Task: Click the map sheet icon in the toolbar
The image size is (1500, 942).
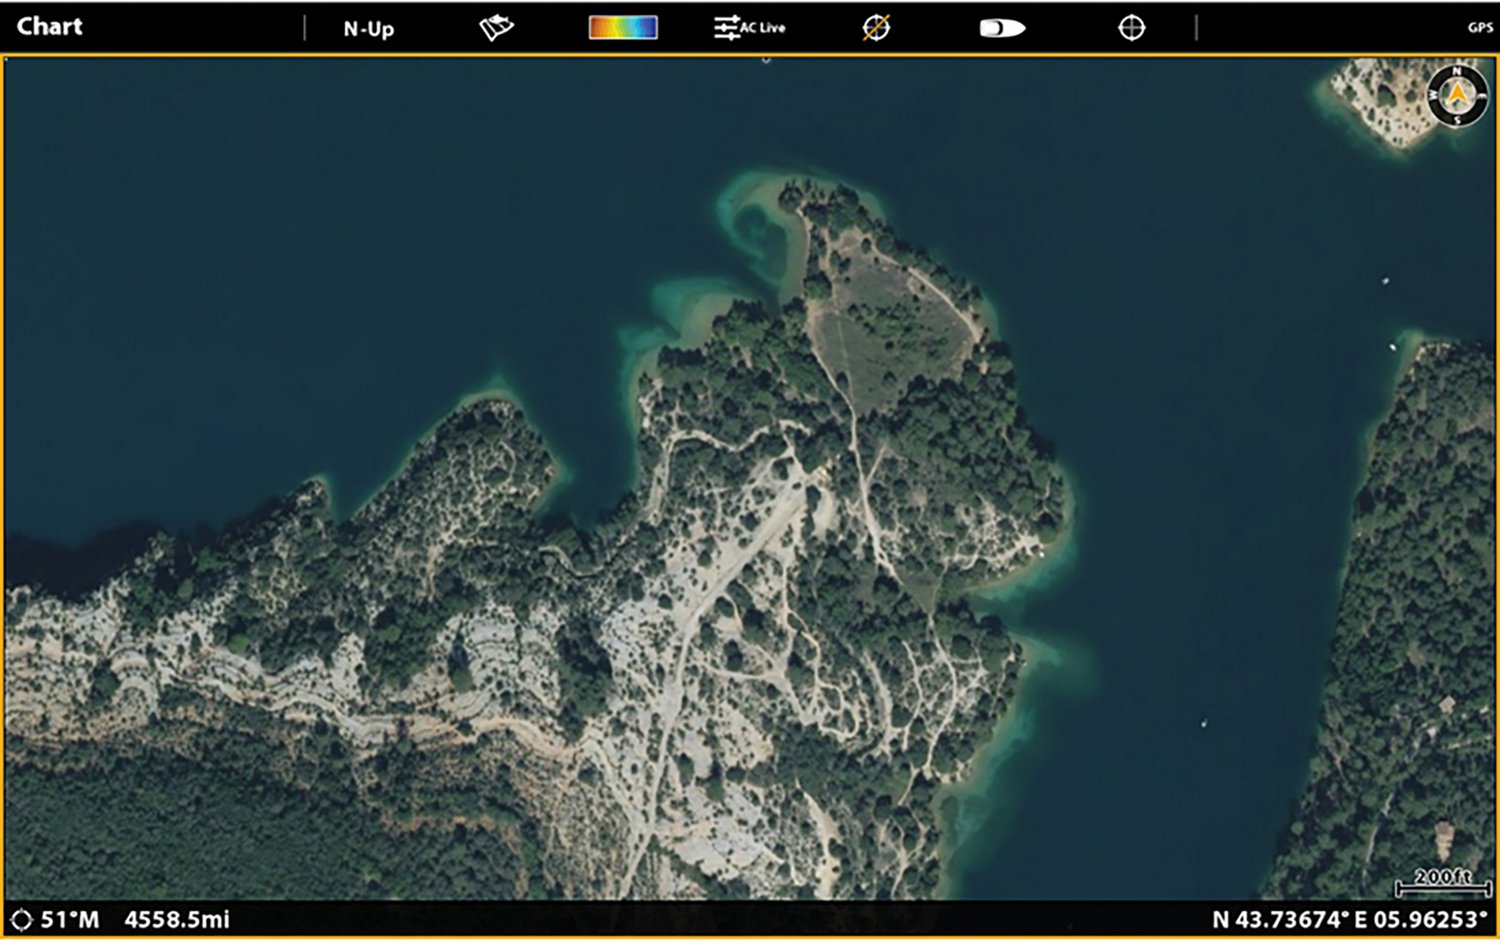Action: 497,26
